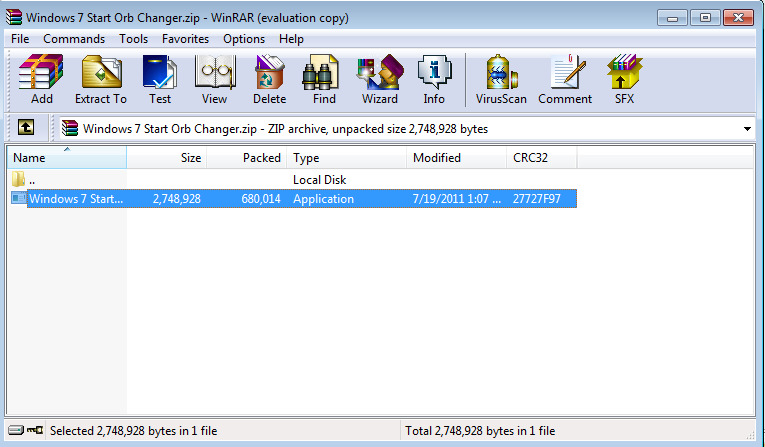Sort by Name column header
The width and height of the screenshot is (765, 447).
67,158
